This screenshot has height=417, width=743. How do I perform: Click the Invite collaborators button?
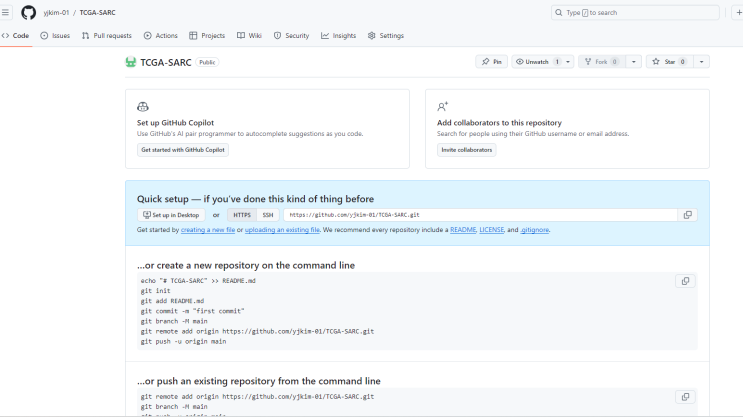click(466, 150)
